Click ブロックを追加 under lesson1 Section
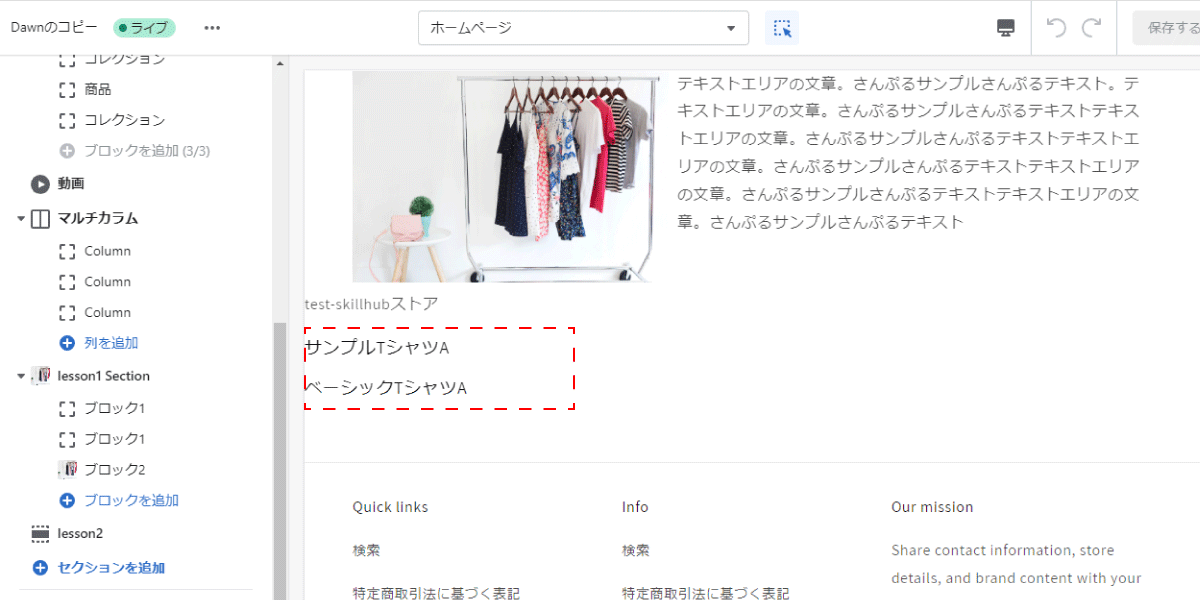The width and height of the screenshot is (1200, 600). [x=131, y=500]
